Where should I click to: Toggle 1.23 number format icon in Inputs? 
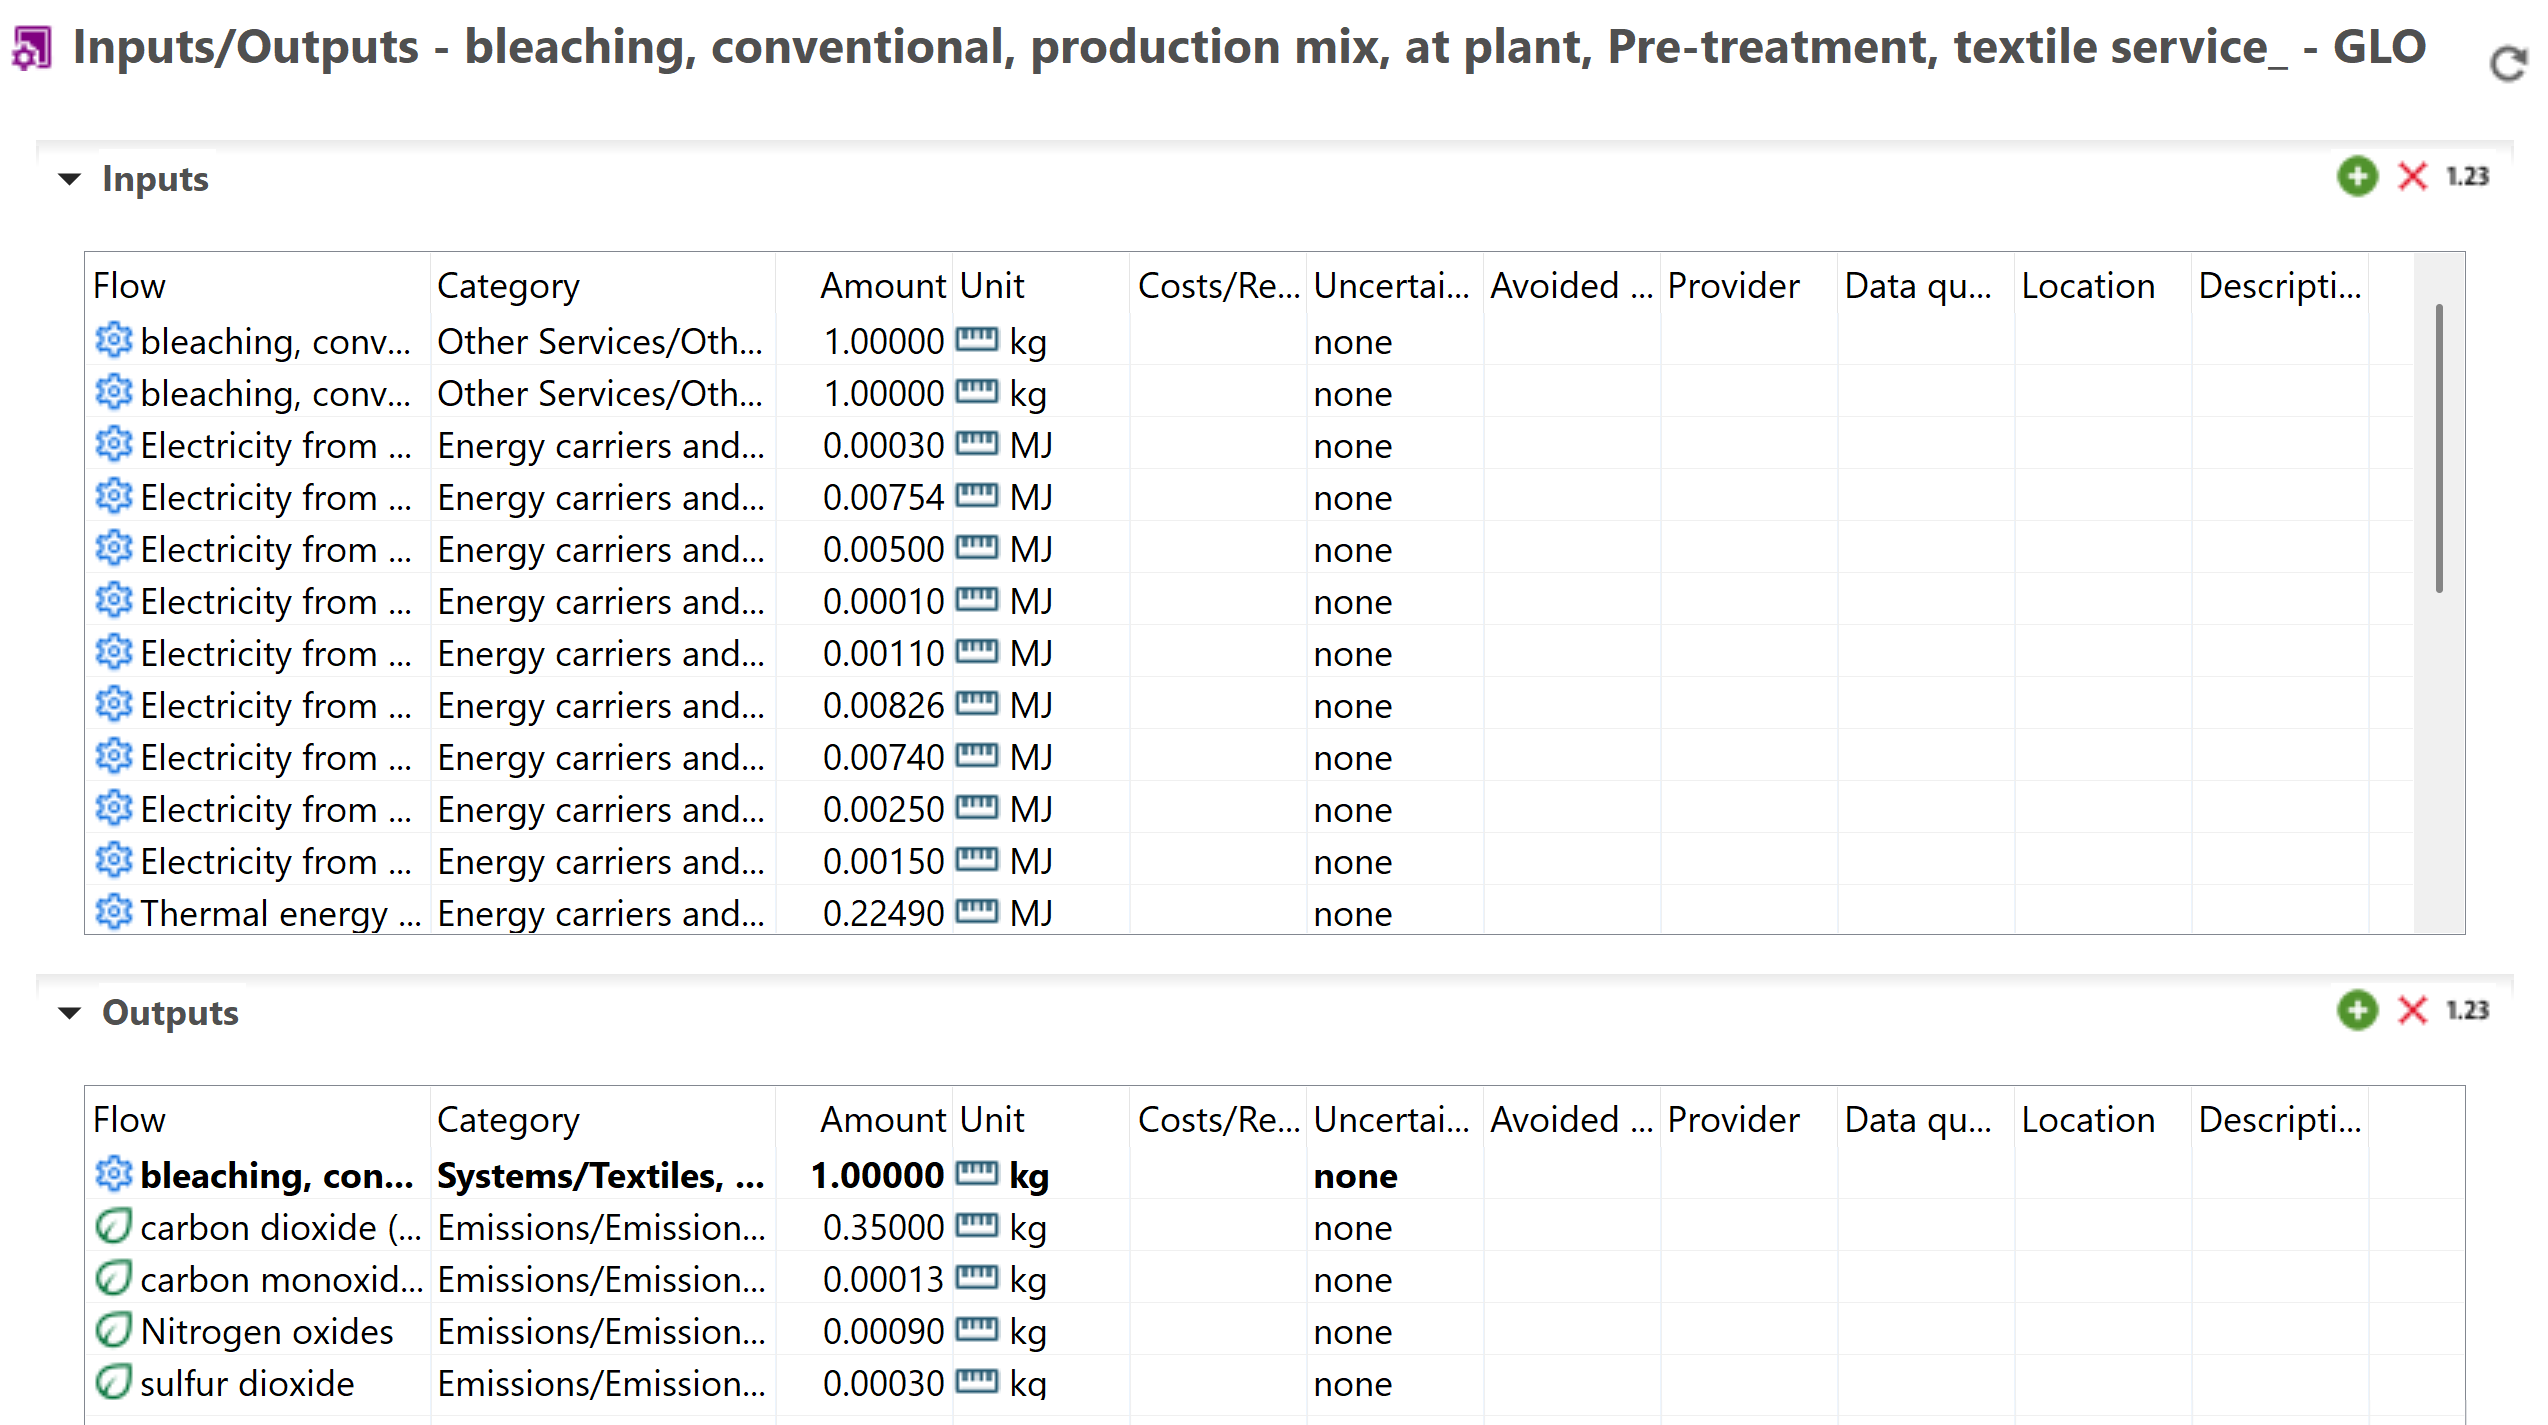click(x=2466, y=177)
